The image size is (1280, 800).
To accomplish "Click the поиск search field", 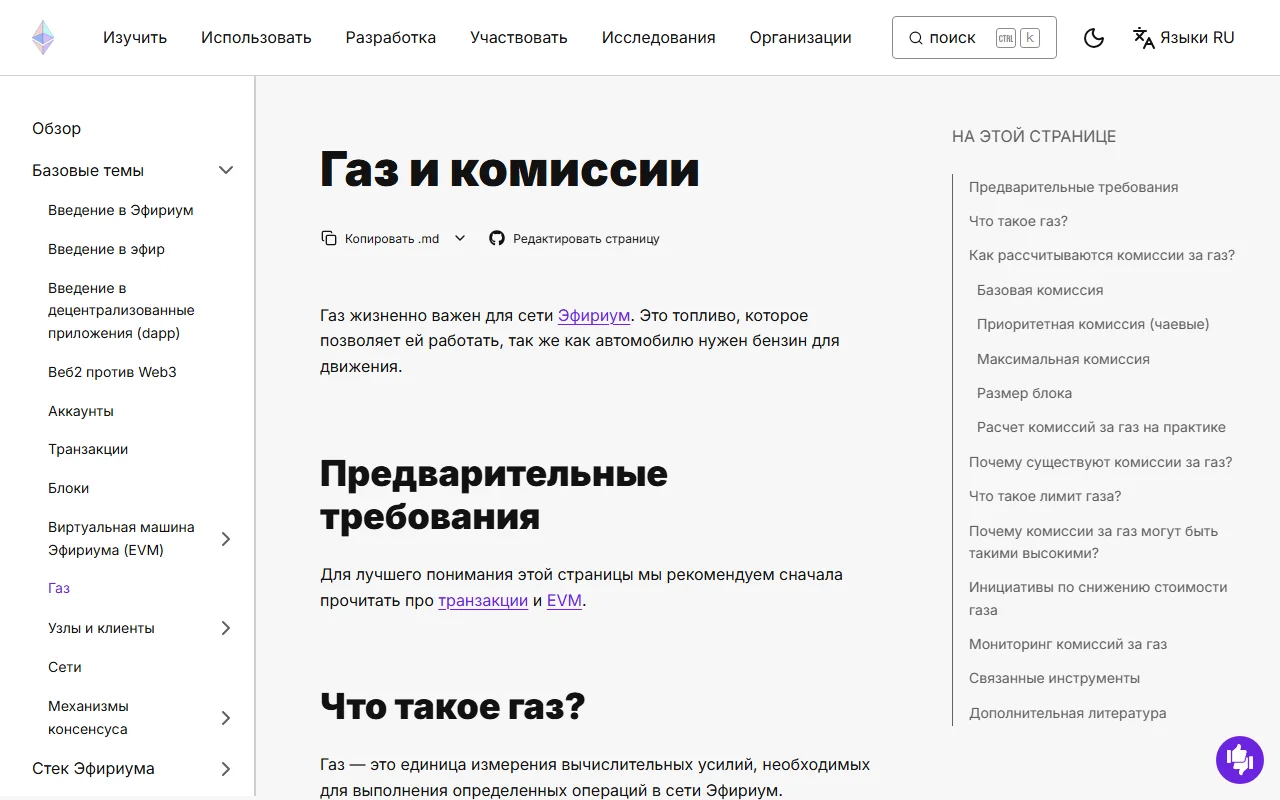I will (974, 38).
